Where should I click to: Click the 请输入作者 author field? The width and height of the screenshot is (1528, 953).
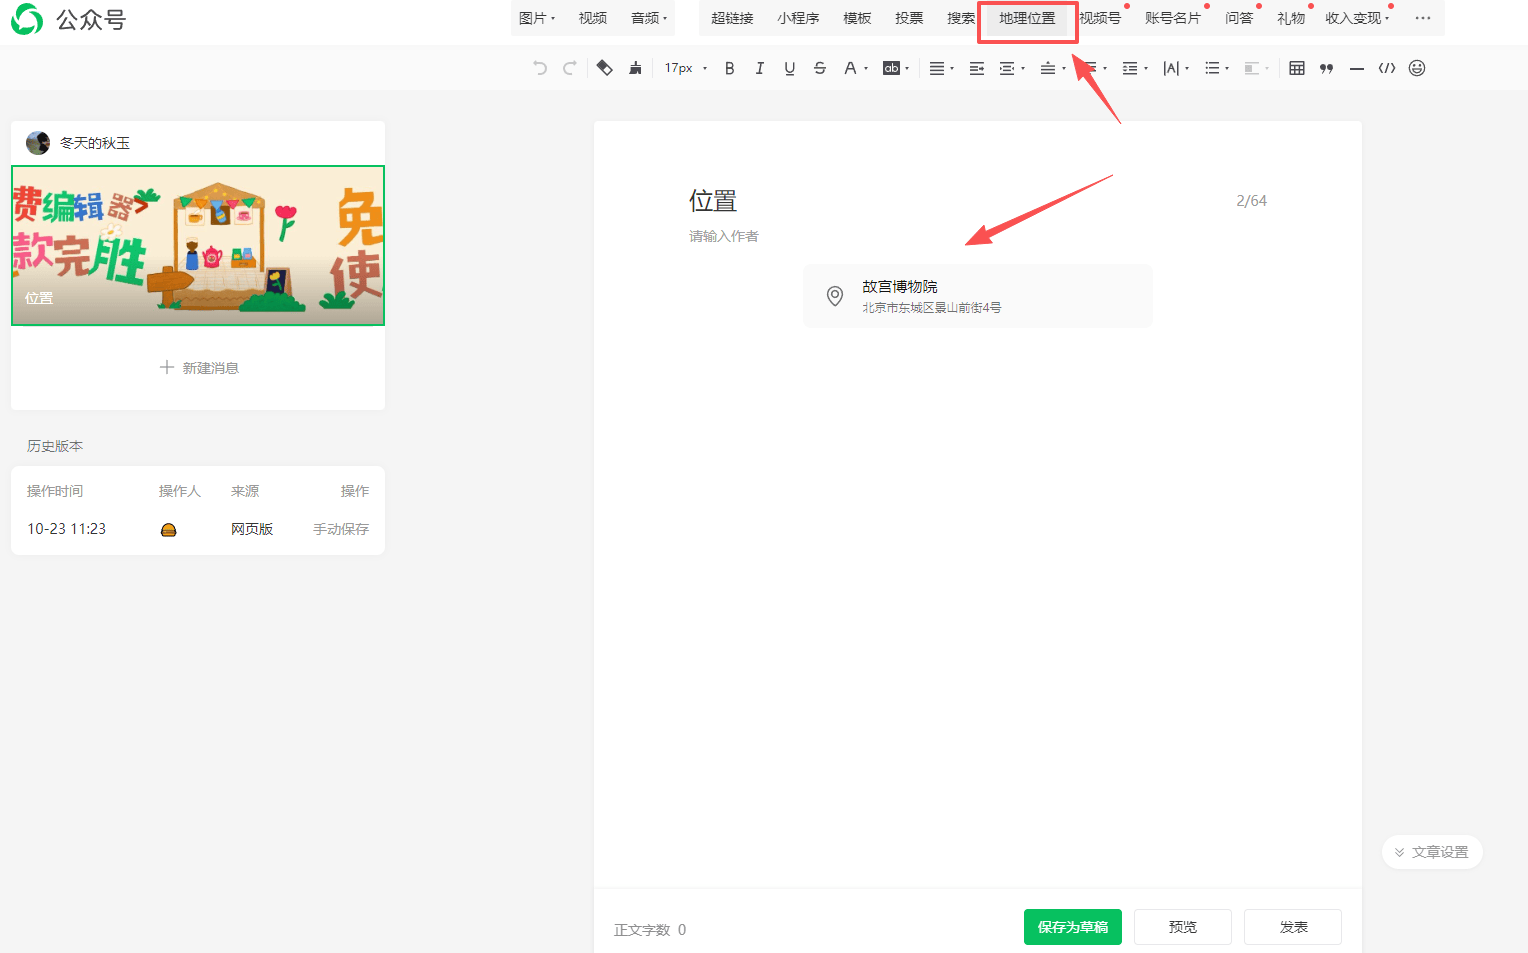[724, 236]
